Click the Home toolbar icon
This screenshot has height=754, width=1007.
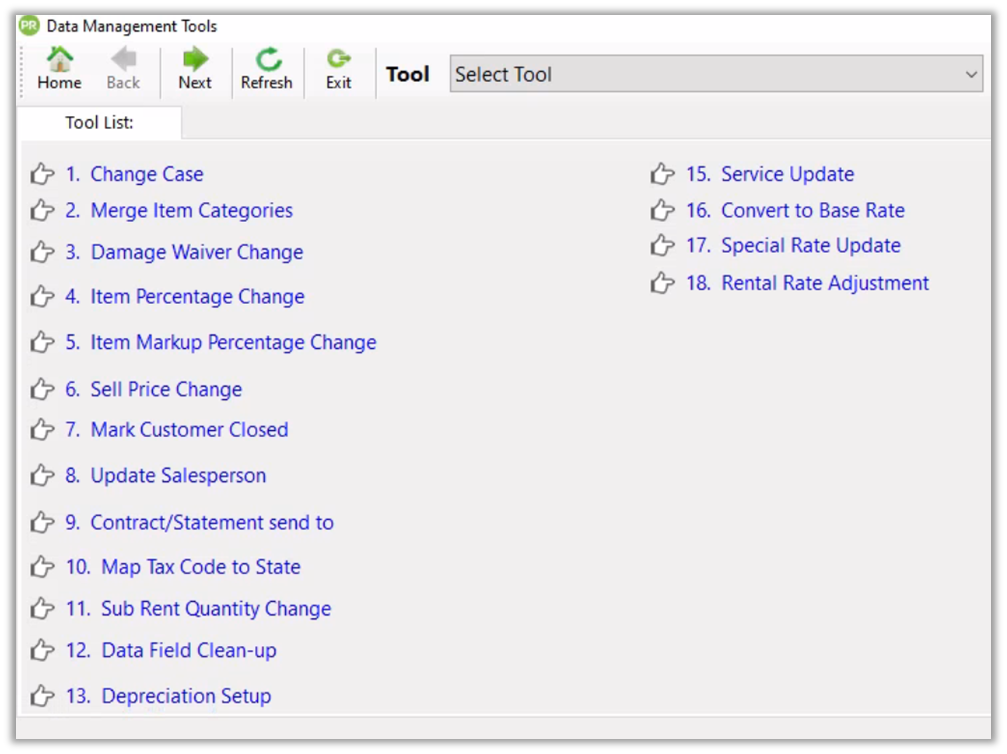pyautogui.click(x=59, y=60)
